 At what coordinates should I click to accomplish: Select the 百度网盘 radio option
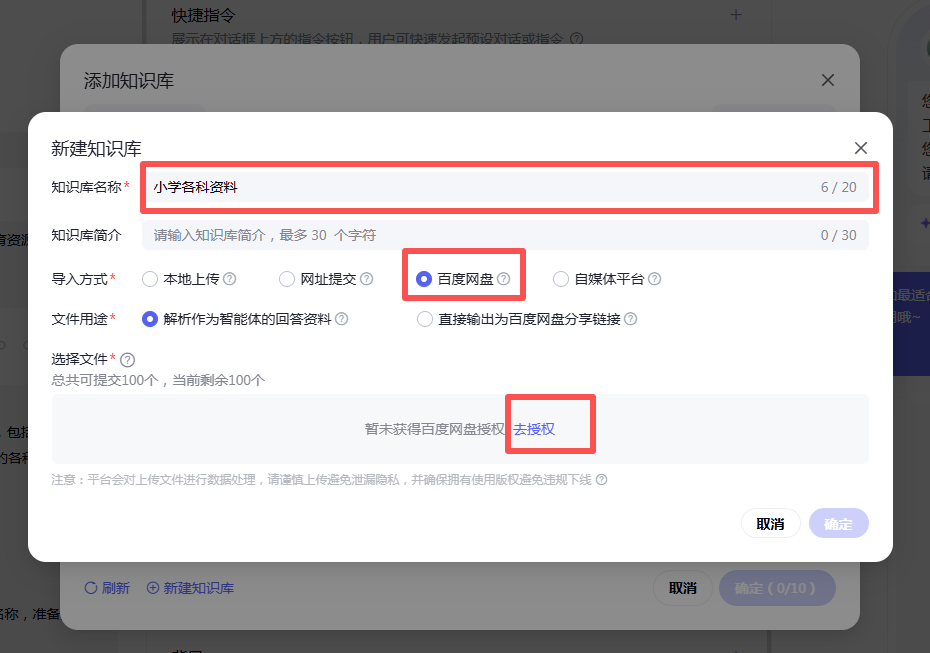click(423, 279)
